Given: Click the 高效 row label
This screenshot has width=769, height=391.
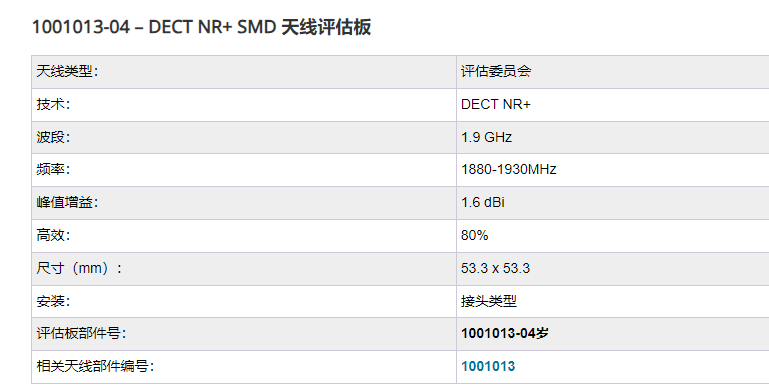Looking at the screenshot, I should 53,235.
